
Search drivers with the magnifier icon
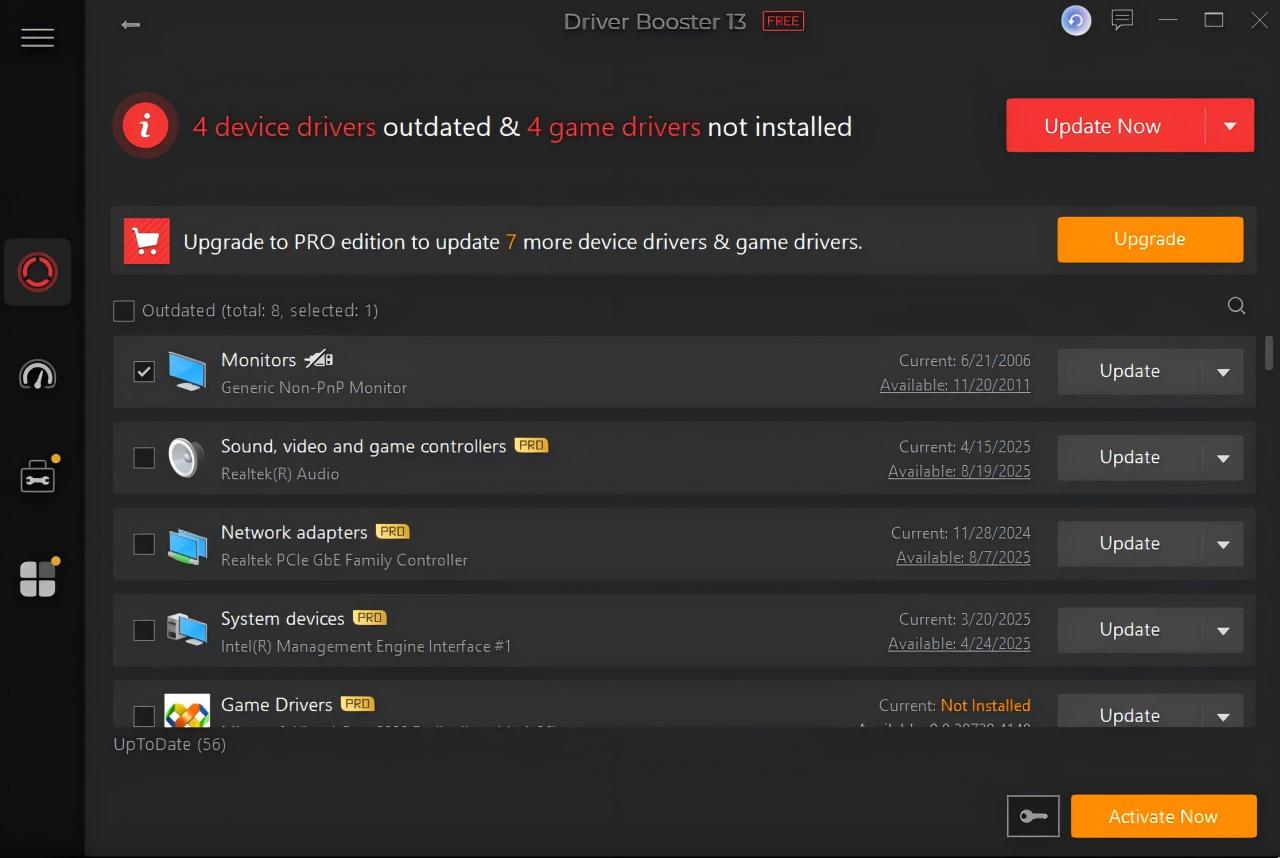1237,306
